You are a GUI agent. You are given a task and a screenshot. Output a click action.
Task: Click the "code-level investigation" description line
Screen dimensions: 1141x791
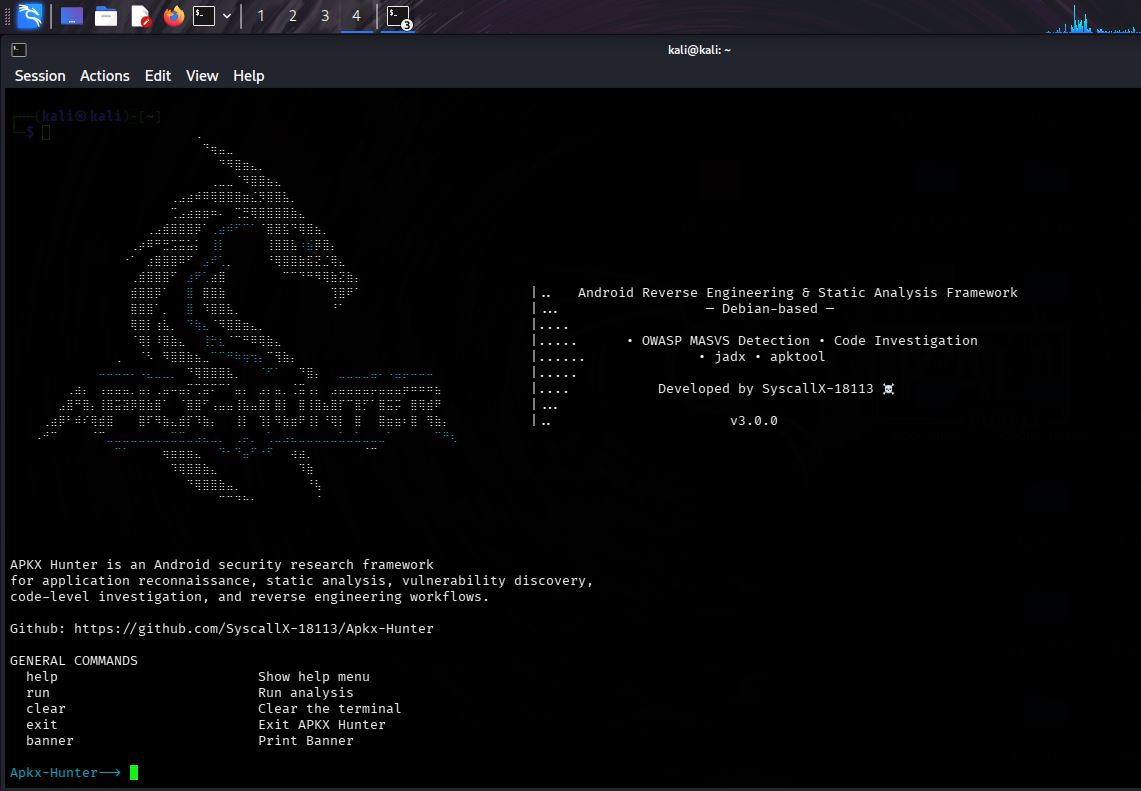250,597
